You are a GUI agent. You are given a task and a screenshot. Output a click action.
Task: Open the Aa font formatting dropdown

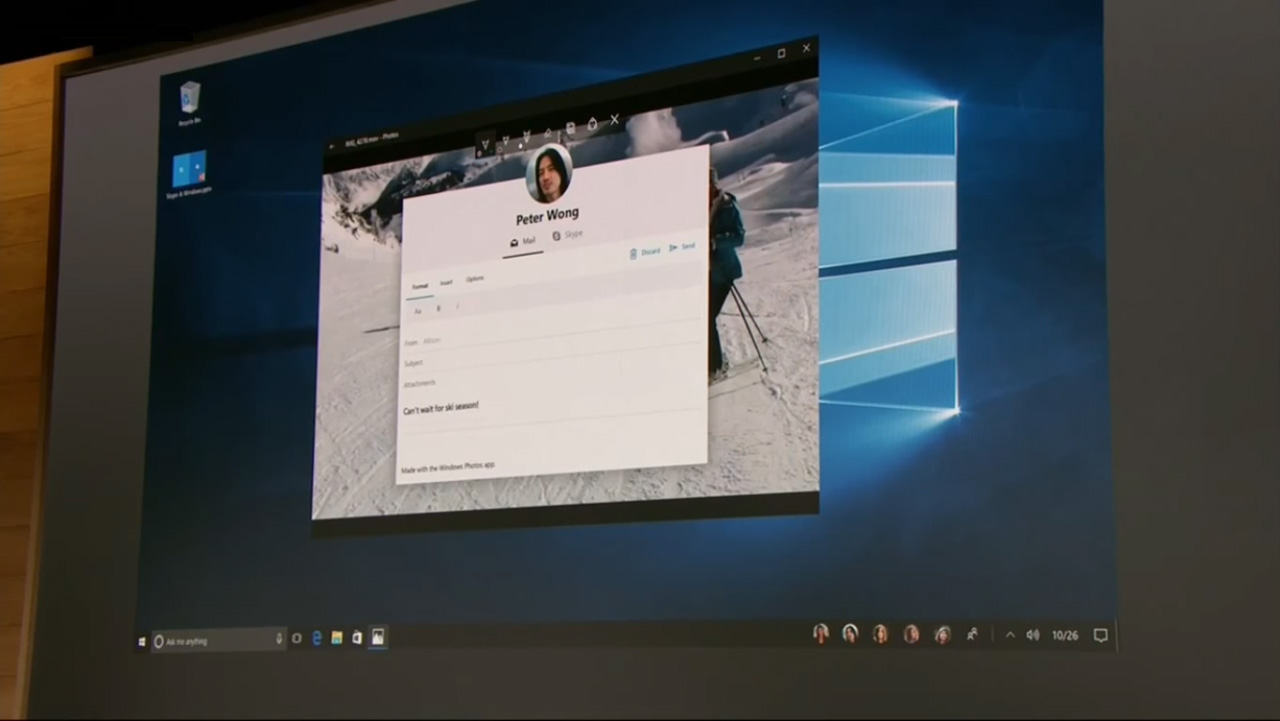point(417,310)
